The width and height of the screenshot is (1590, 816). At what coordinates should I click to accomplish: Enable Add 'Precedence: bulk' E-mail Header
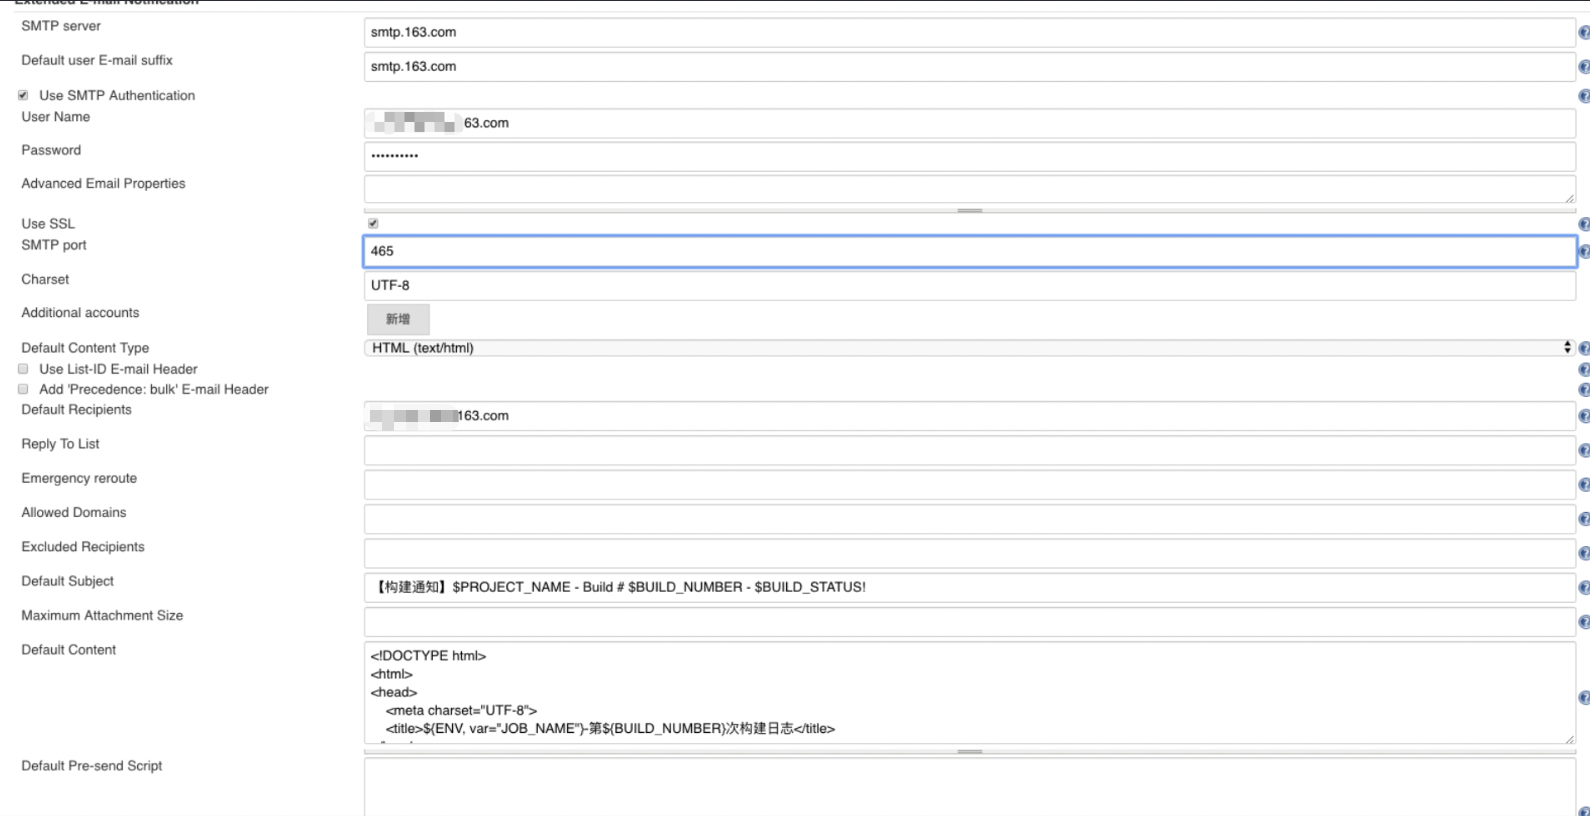click(23, 389)
